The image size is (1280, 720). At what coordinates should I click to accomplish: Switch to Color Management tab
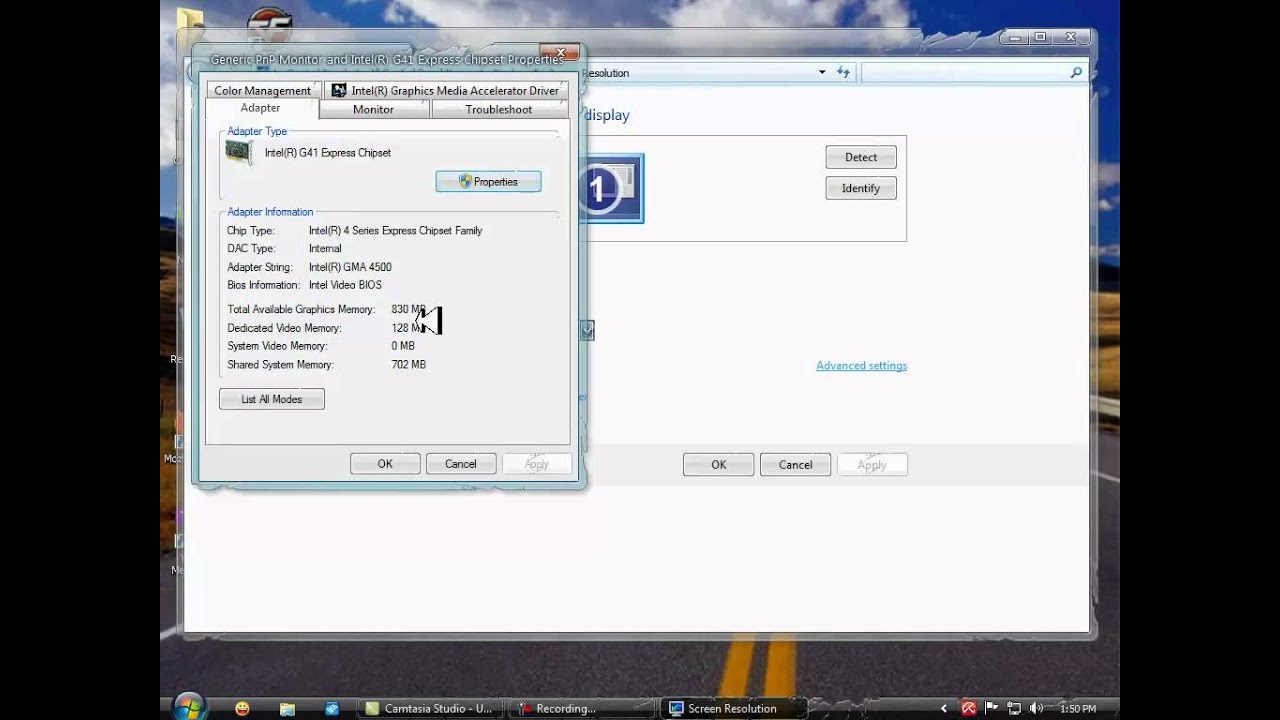(263, 90)
